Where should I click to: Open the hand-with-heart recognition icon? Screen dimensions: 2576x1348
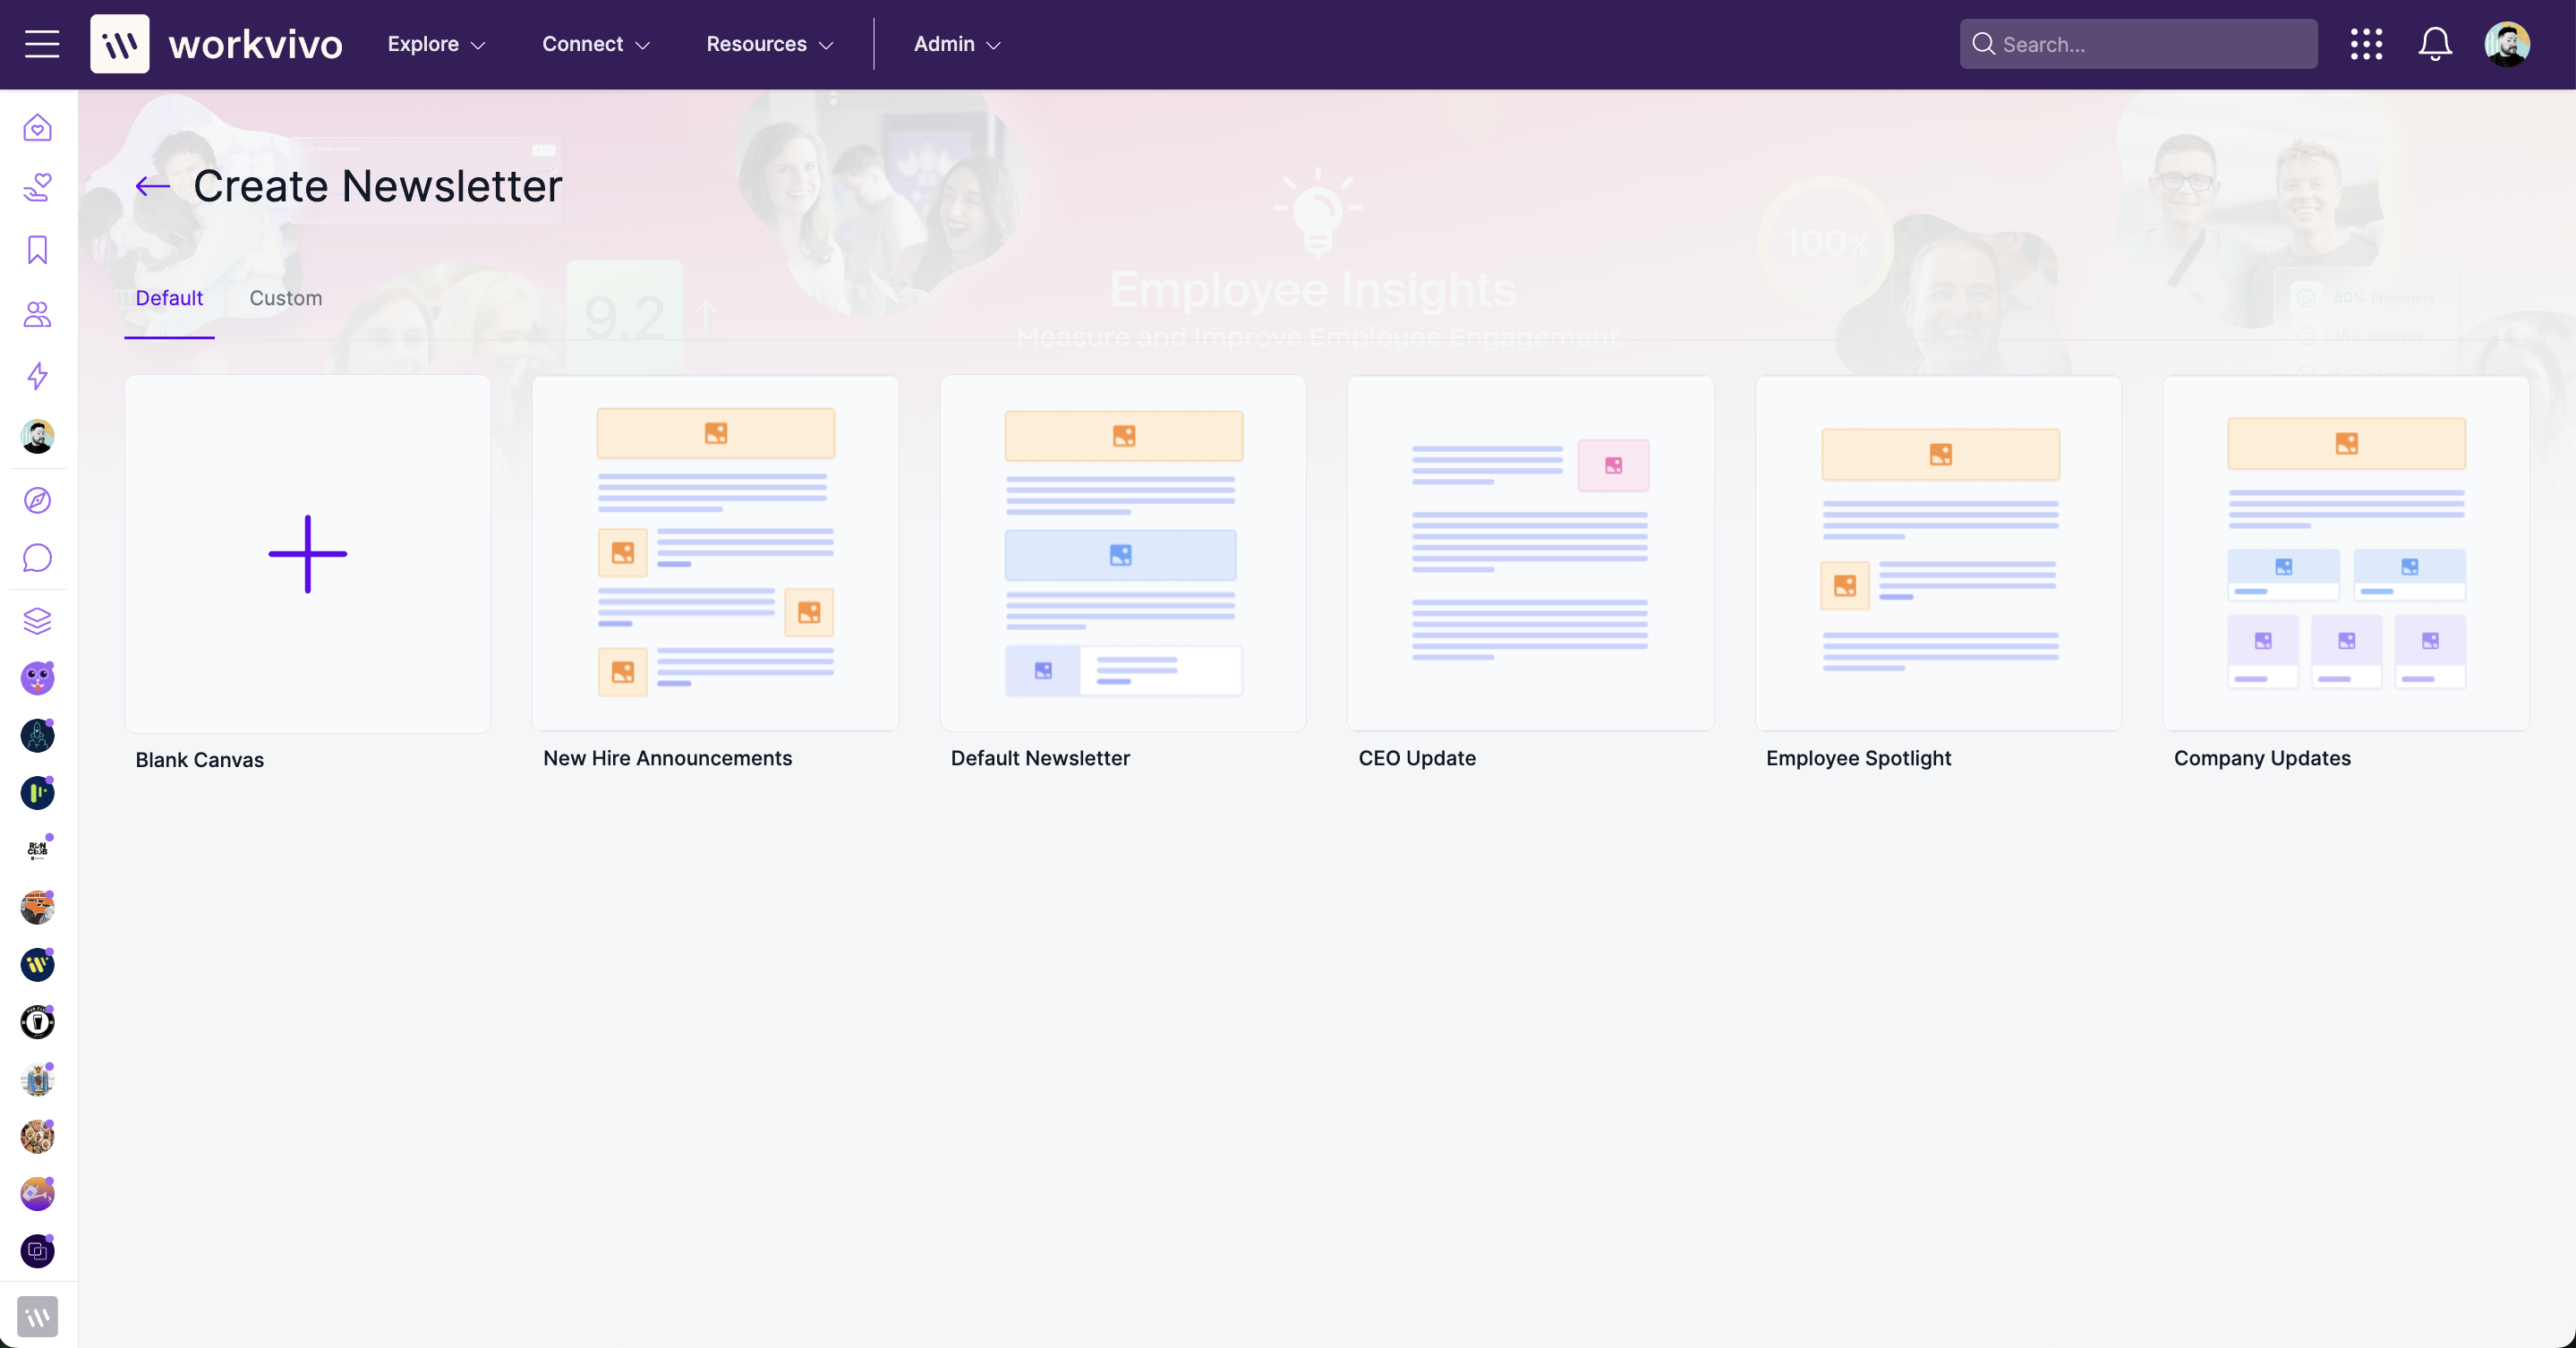(37, 187)
